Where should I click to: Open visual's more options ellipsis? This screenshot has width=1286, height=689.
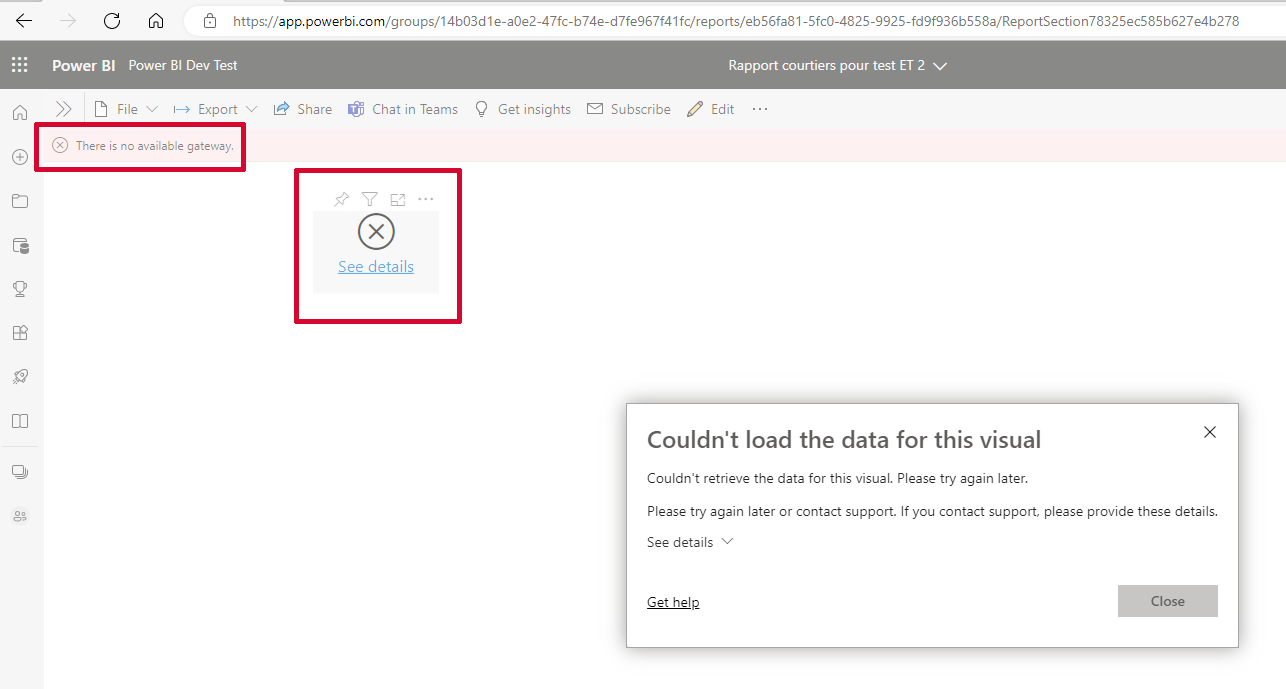coord(426,199)
